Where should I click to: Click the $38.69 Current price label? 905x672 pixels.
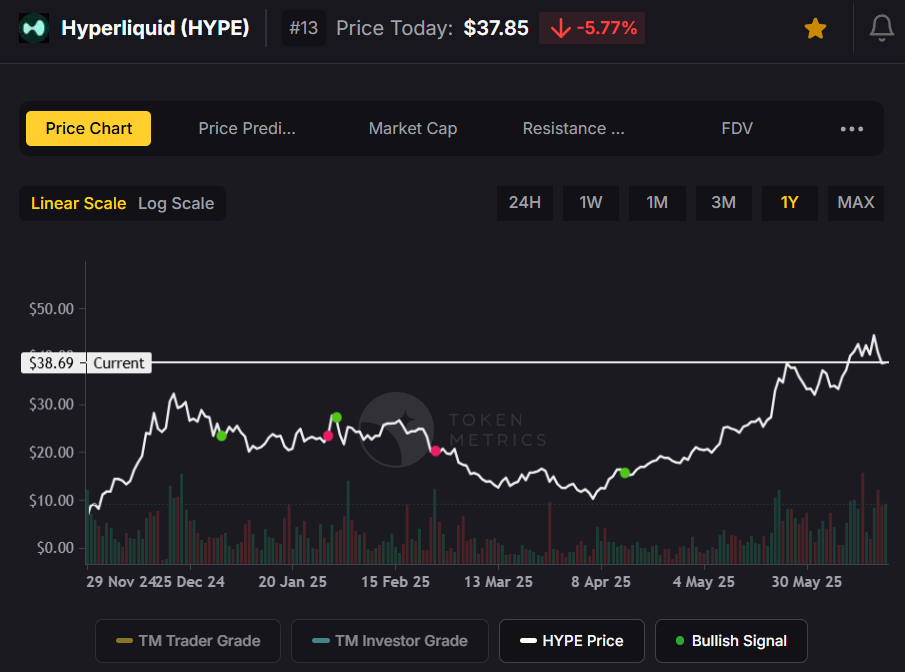(87, 363)
